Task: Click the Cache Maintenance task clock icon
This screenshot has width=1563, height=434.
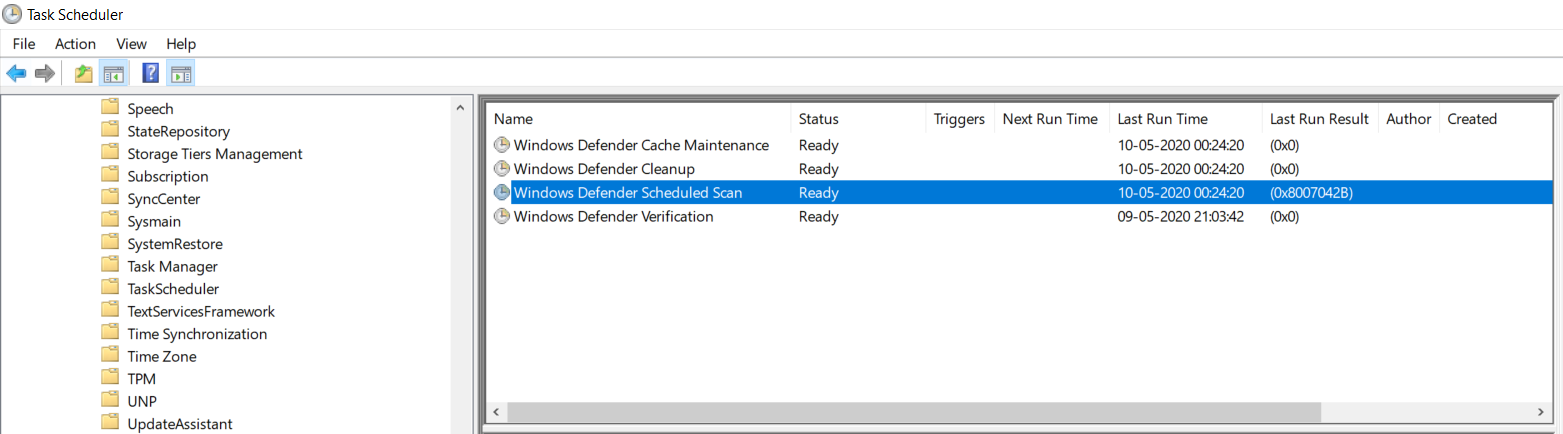Action: [502, 145]
